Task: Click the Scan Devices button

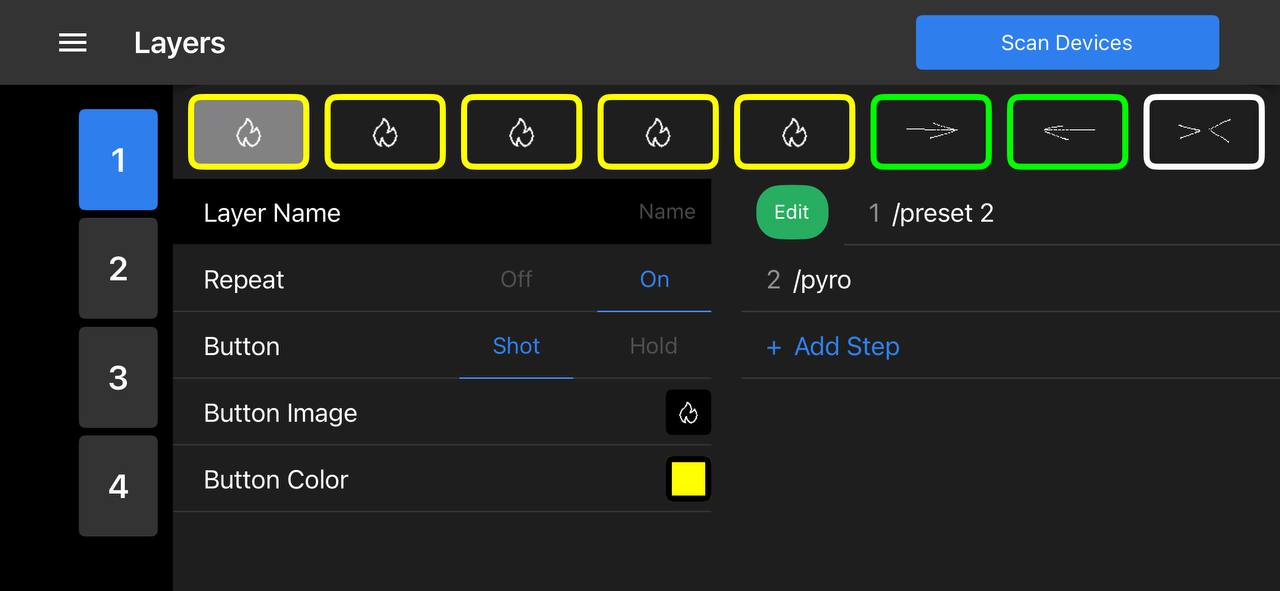Action: point(1067,43)
